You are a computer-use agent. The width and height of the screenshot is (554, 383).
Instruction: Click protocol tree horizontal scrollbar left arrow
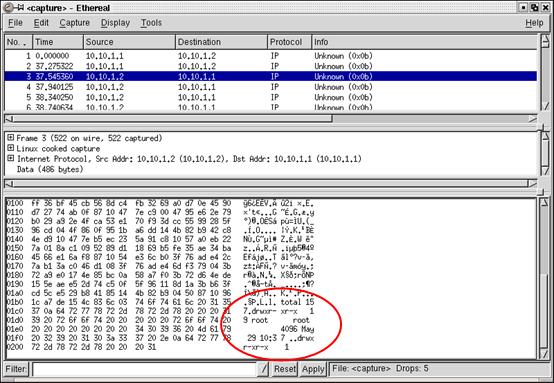coord(9,184)
